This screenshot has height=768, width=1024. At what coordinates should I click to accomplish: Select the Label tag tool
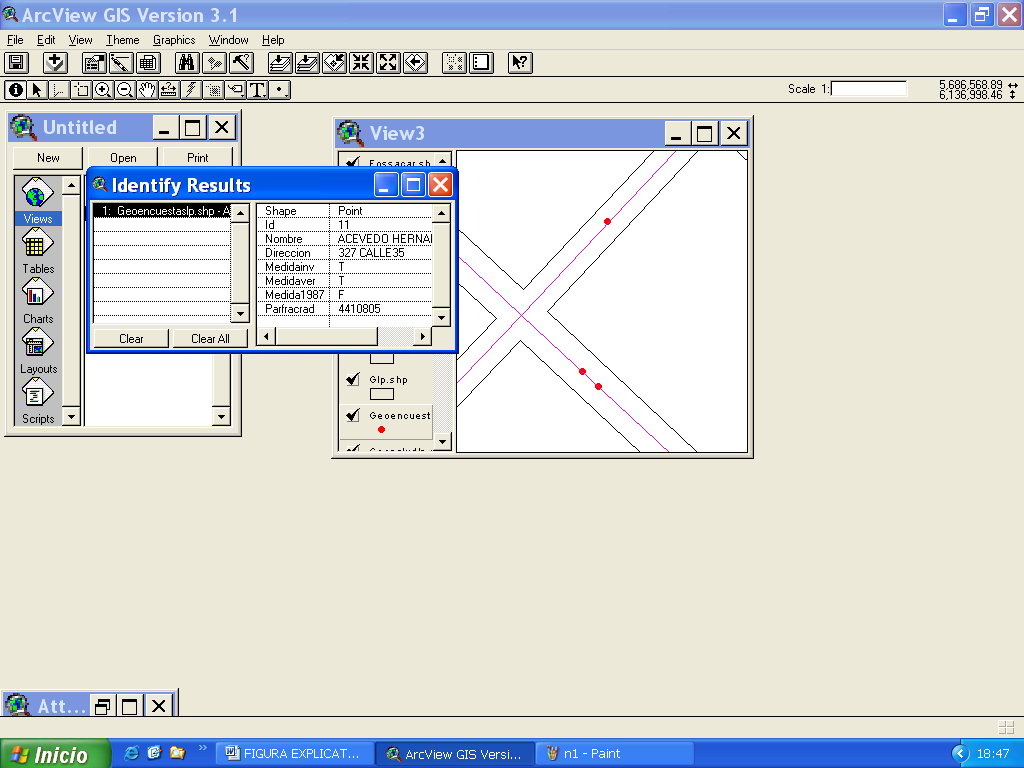236,89
